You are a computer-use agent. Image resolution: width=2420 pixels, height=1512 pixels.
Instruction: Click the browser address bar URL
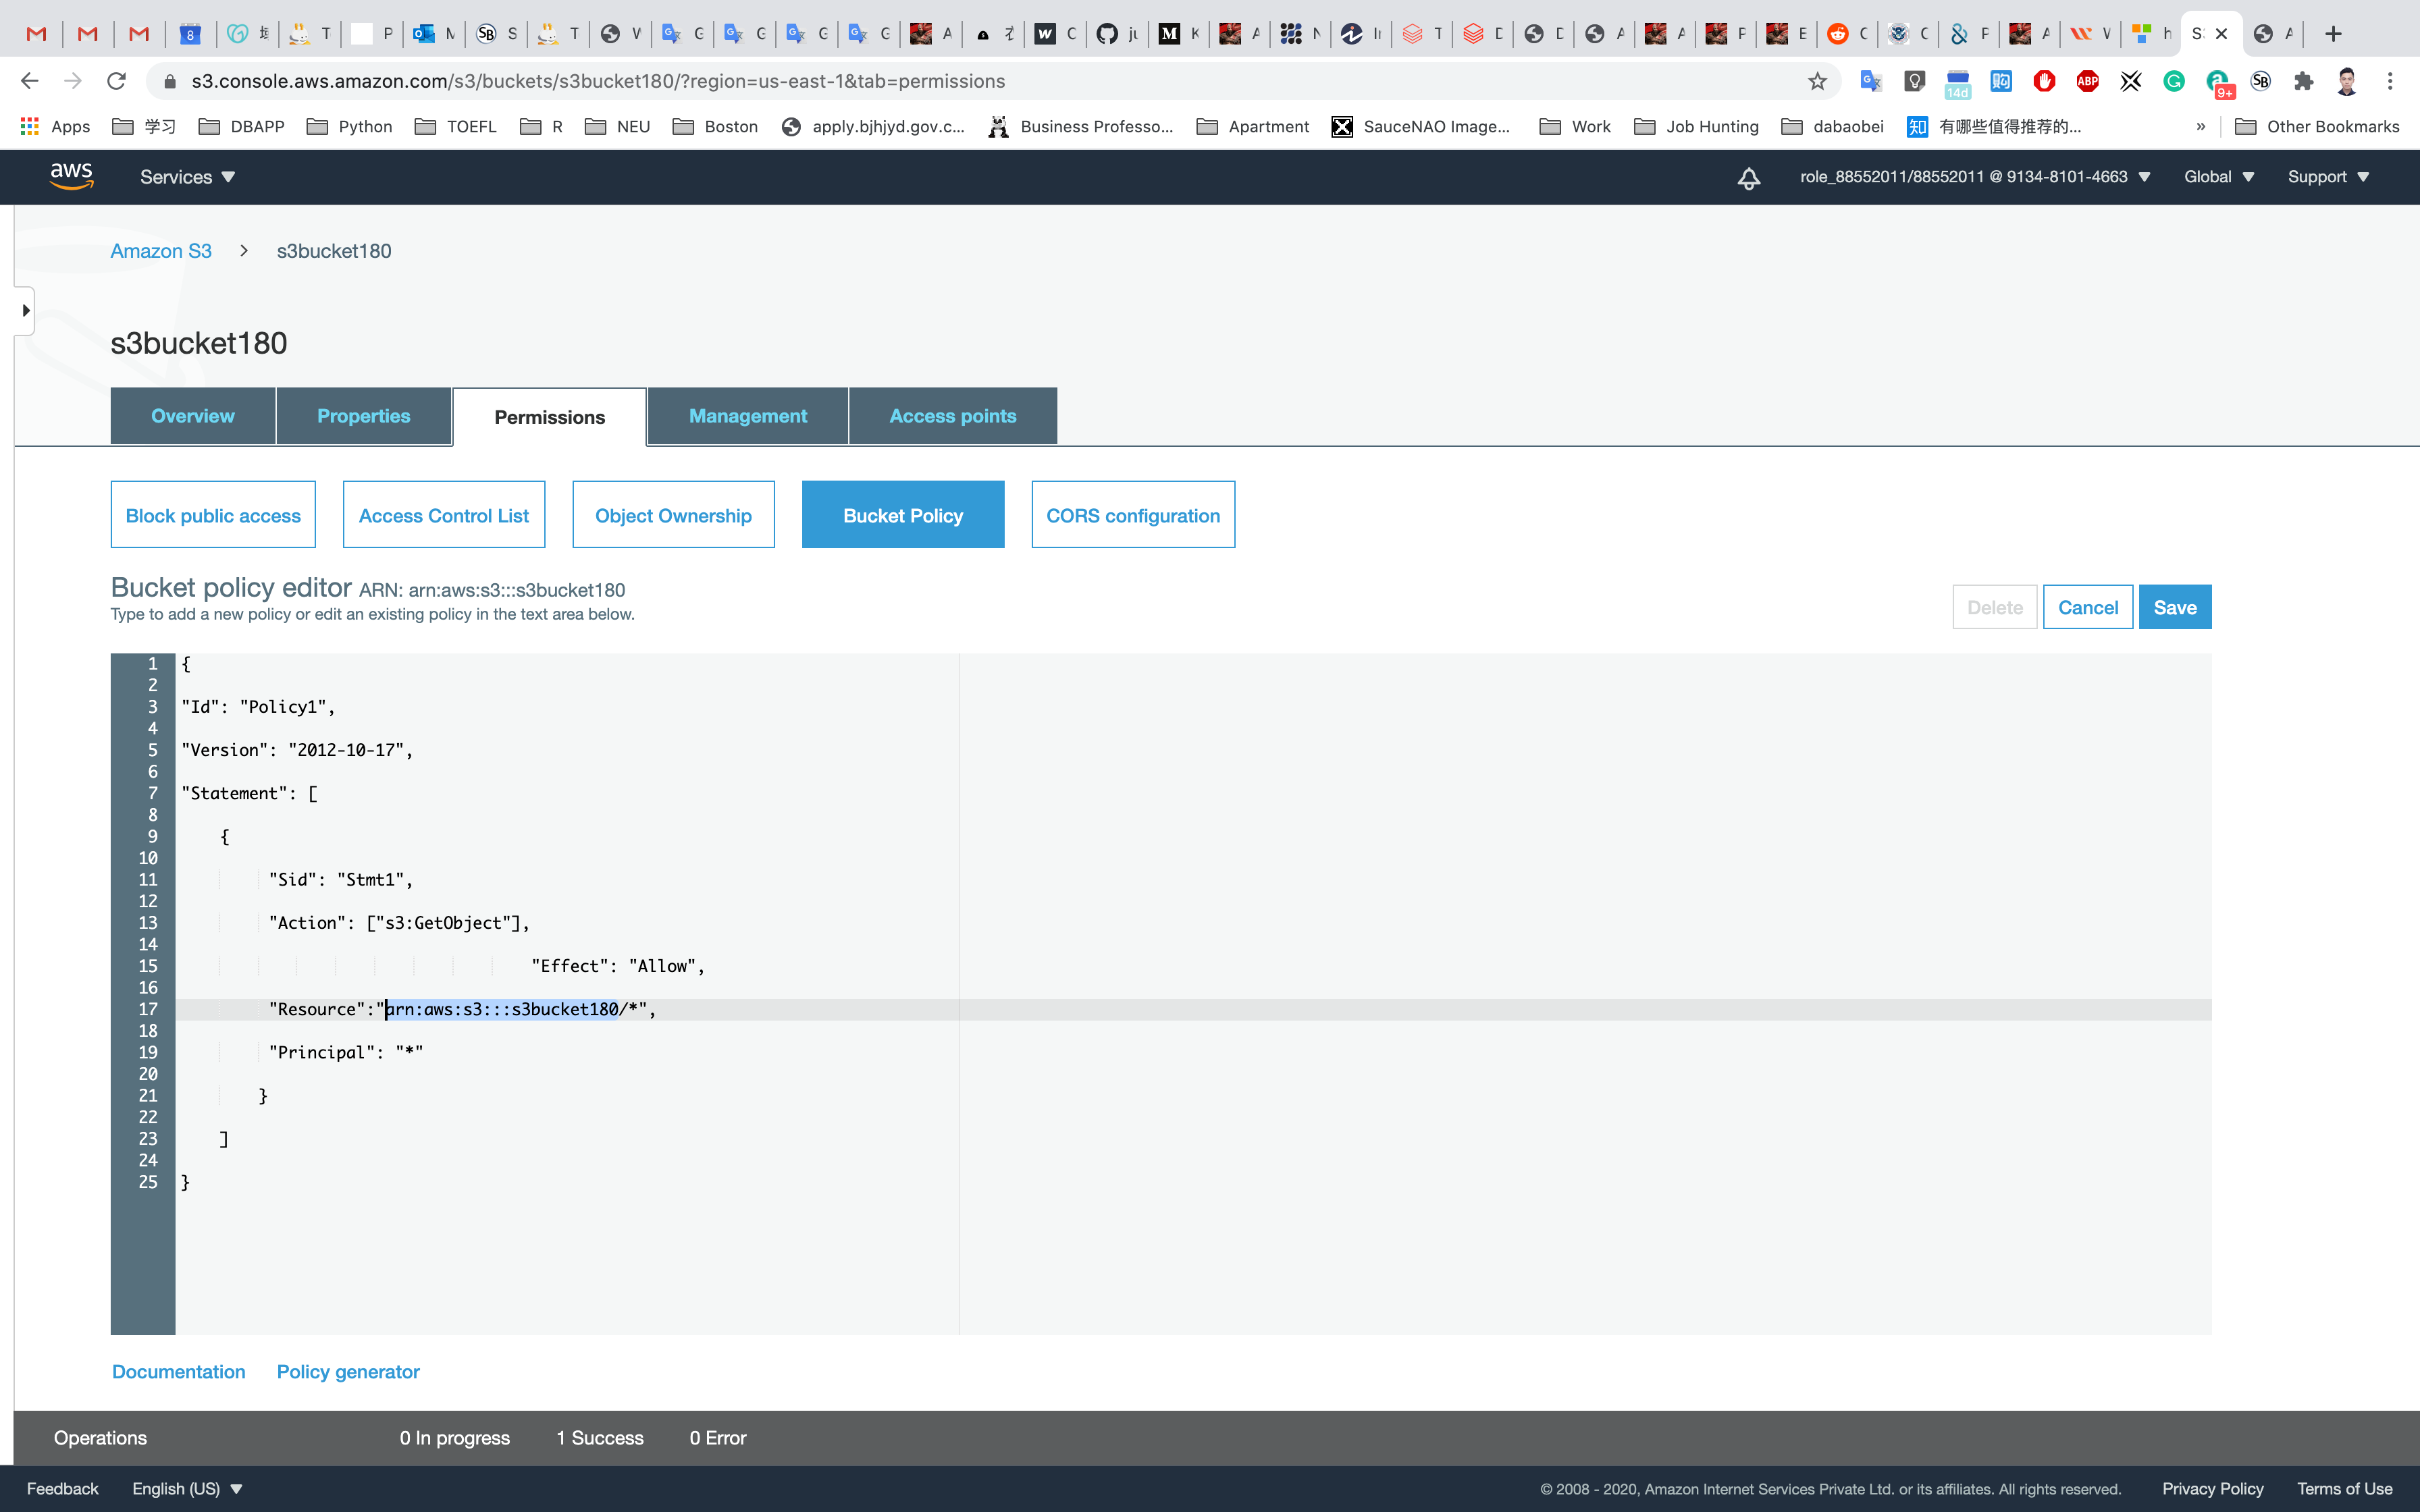pos(598,81)
